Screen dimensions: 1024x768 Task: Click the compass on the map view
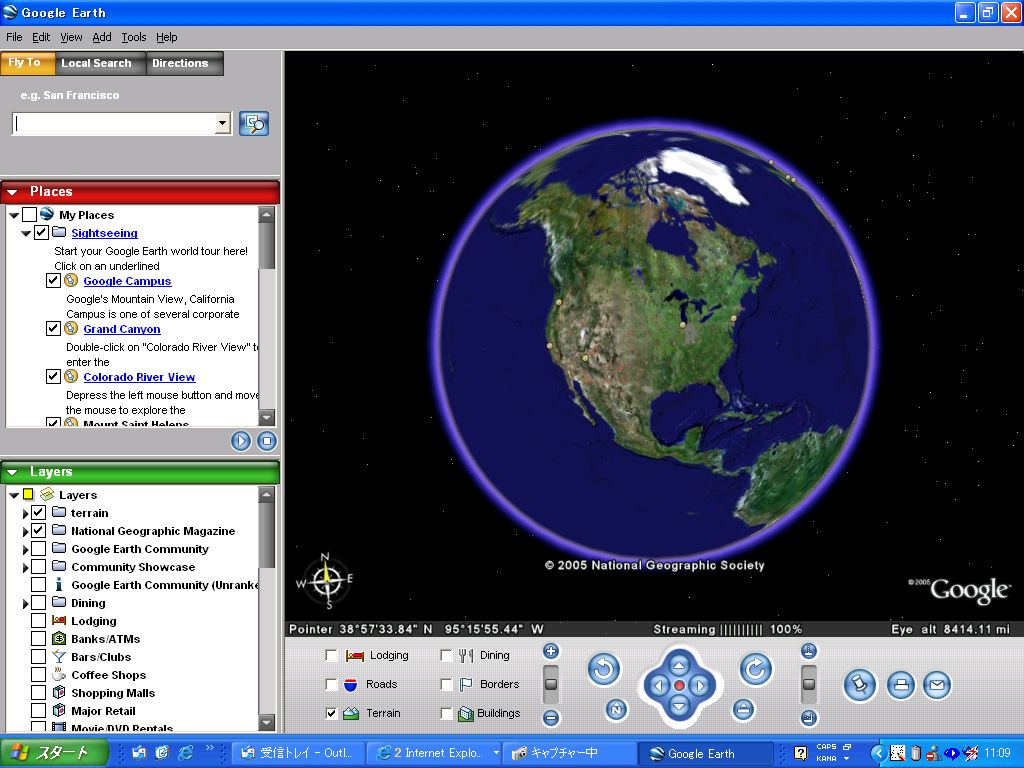pos(325,581)
